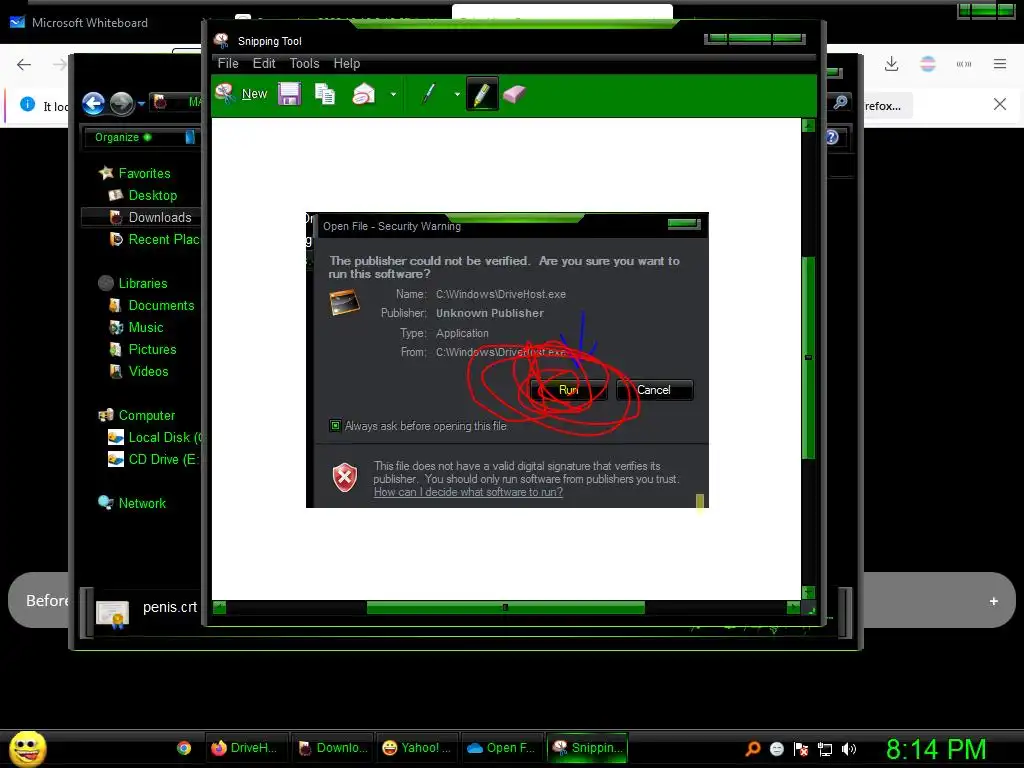Click scroll left arrow in Snipping Tool
This screenshot has height=768, width=1024.
[219, 607]
